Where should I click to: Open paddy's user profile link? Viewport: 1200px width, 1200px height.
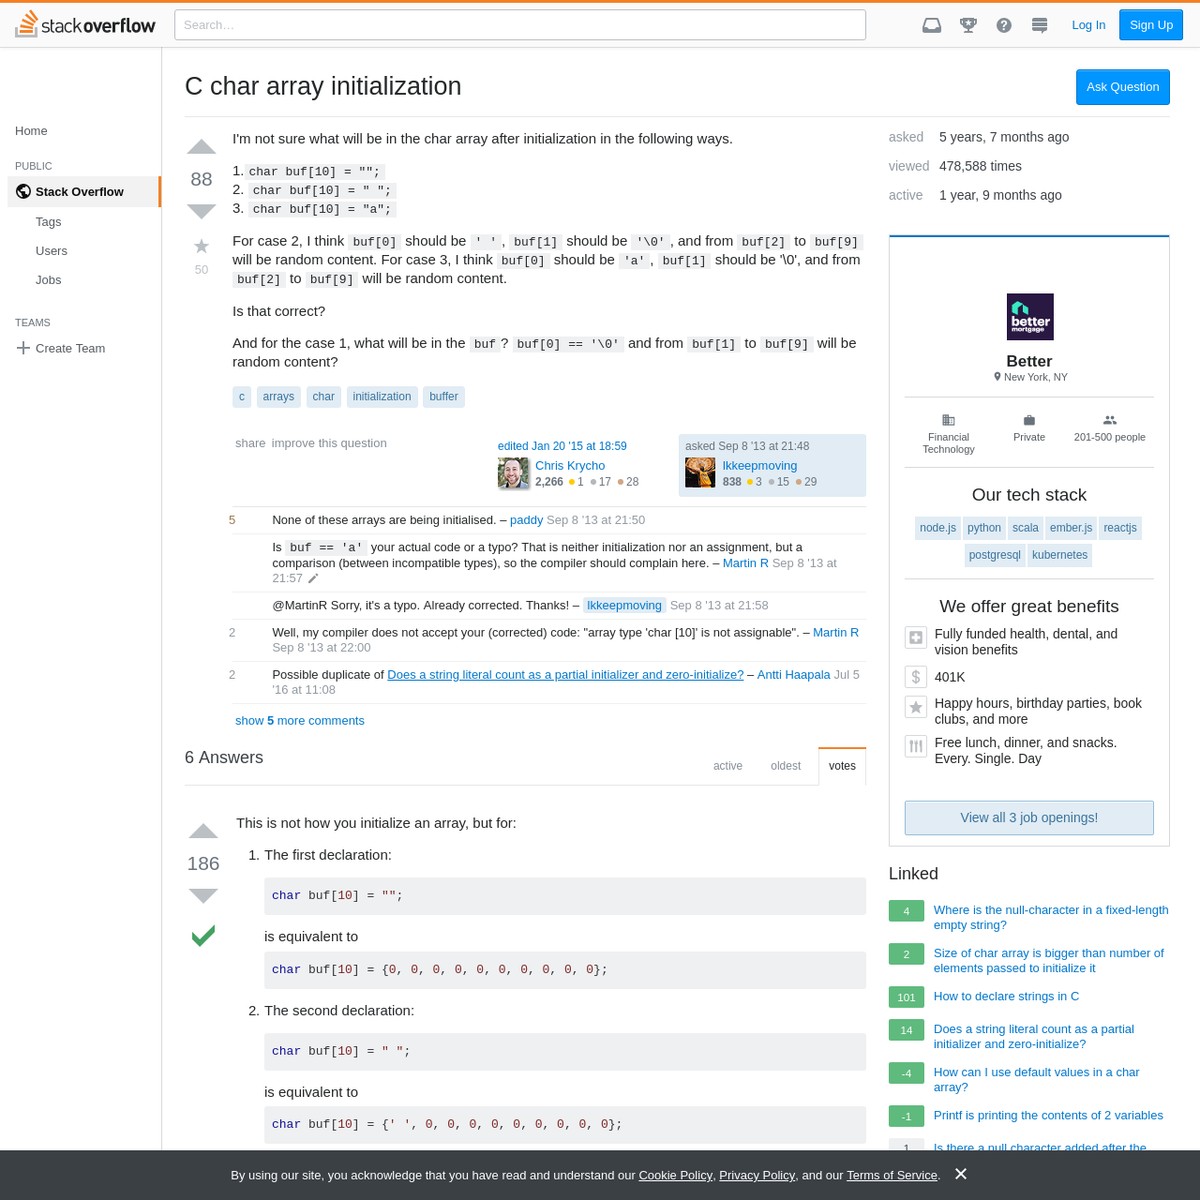click(526, 520)
